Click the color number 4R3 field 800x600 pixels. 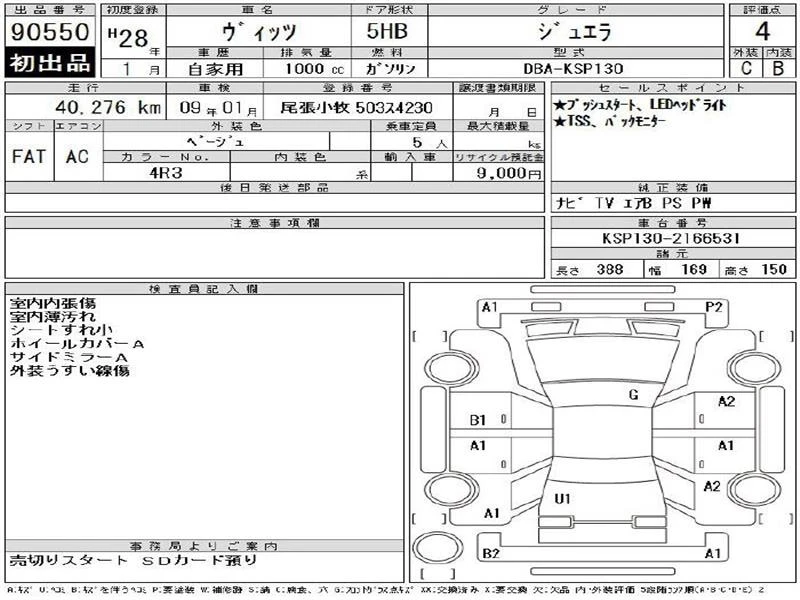coord(166,172)
